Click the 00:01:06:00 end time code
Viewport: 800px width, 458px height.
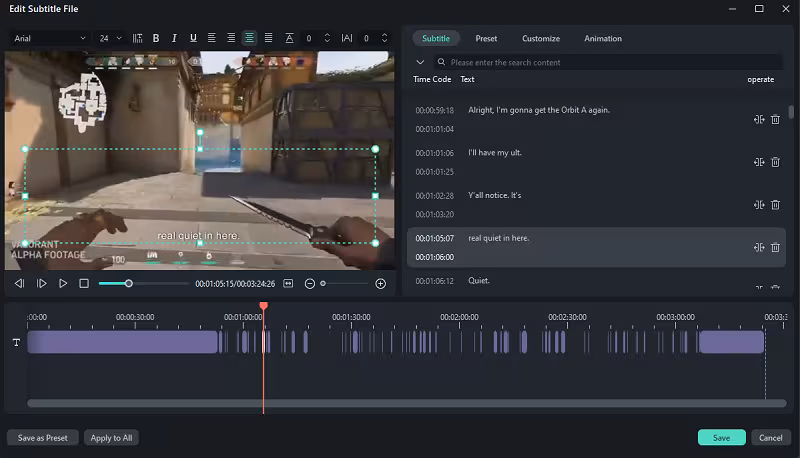(434, 257)
